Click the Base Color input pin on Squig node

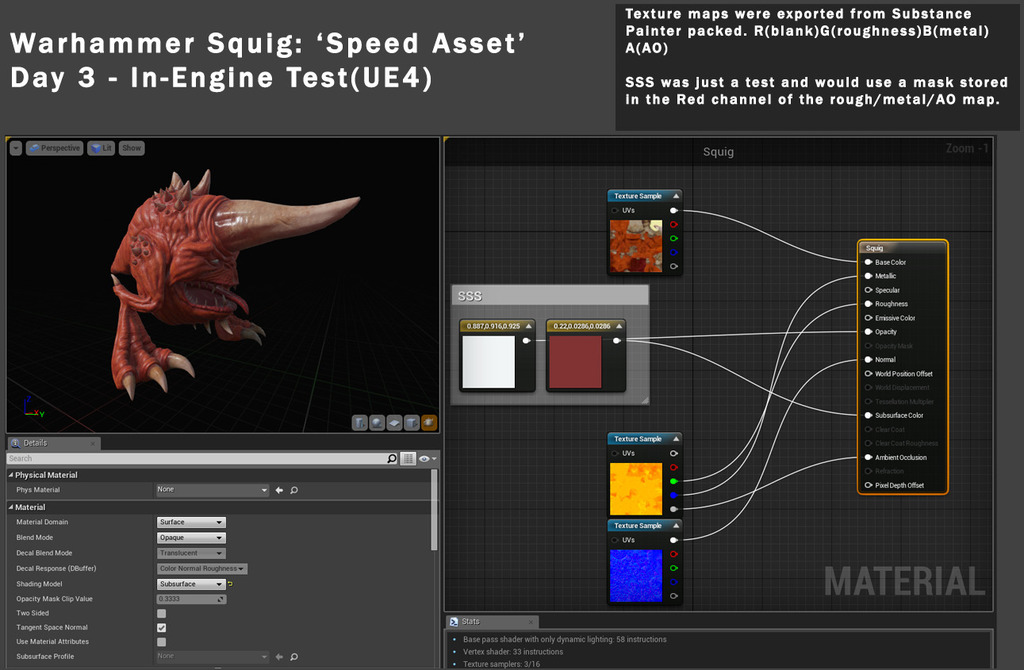869,262
